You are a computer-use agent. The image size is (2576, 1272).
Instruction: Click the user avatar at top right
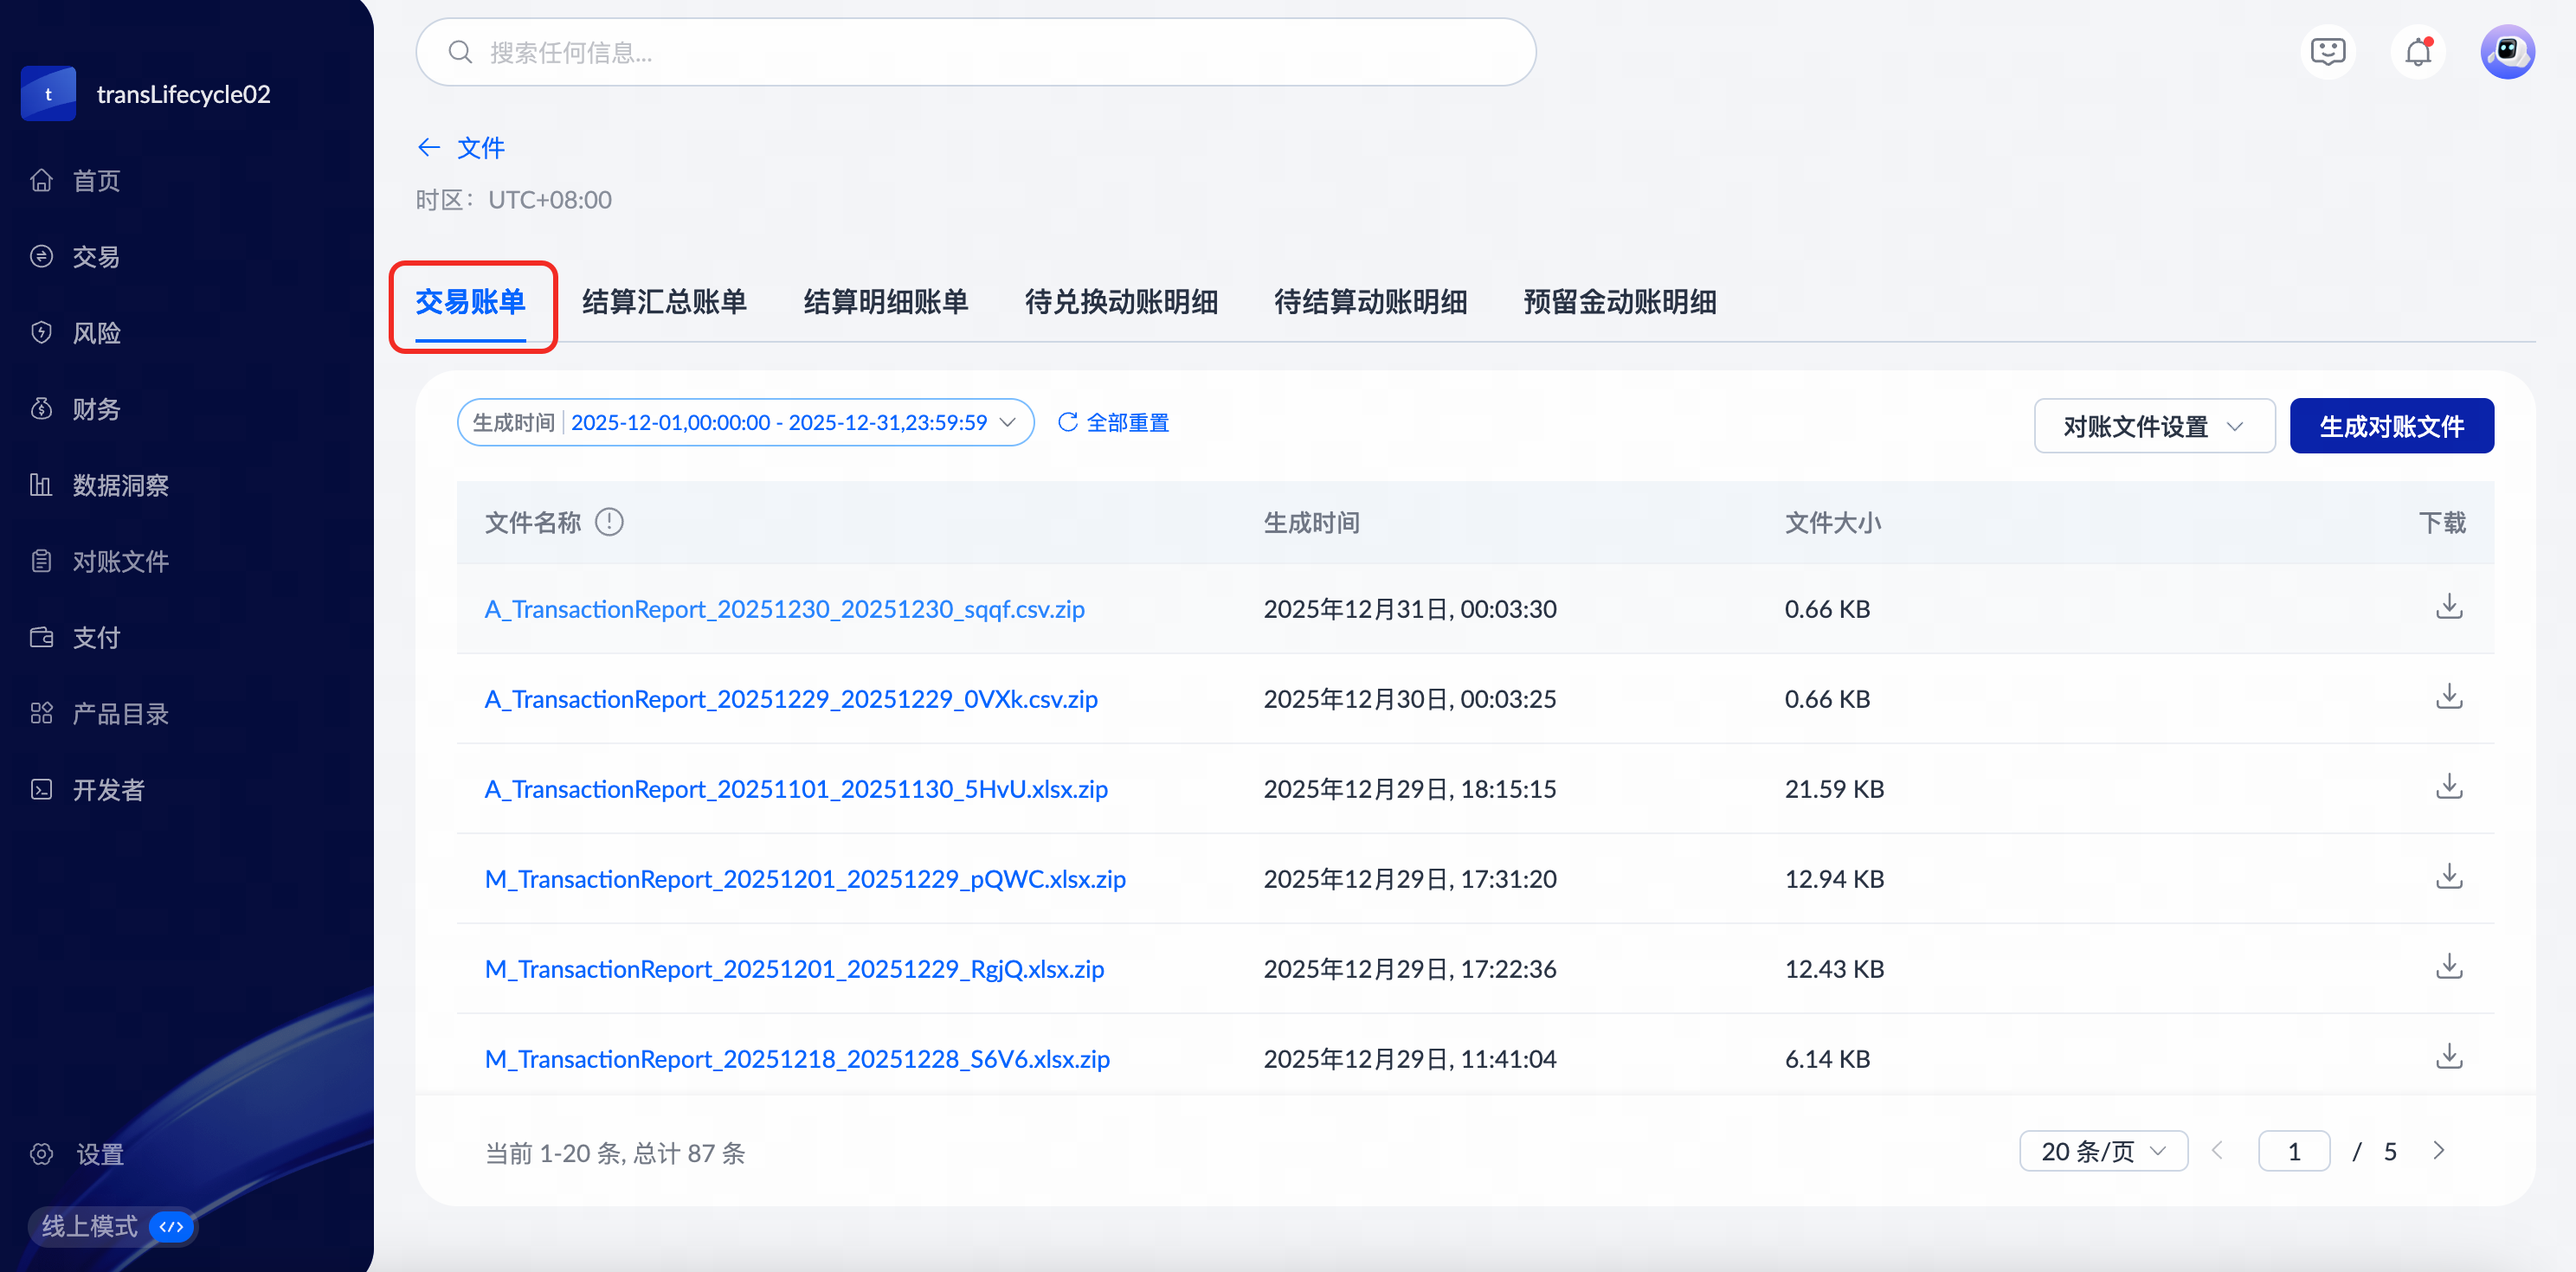[2506, 52]
